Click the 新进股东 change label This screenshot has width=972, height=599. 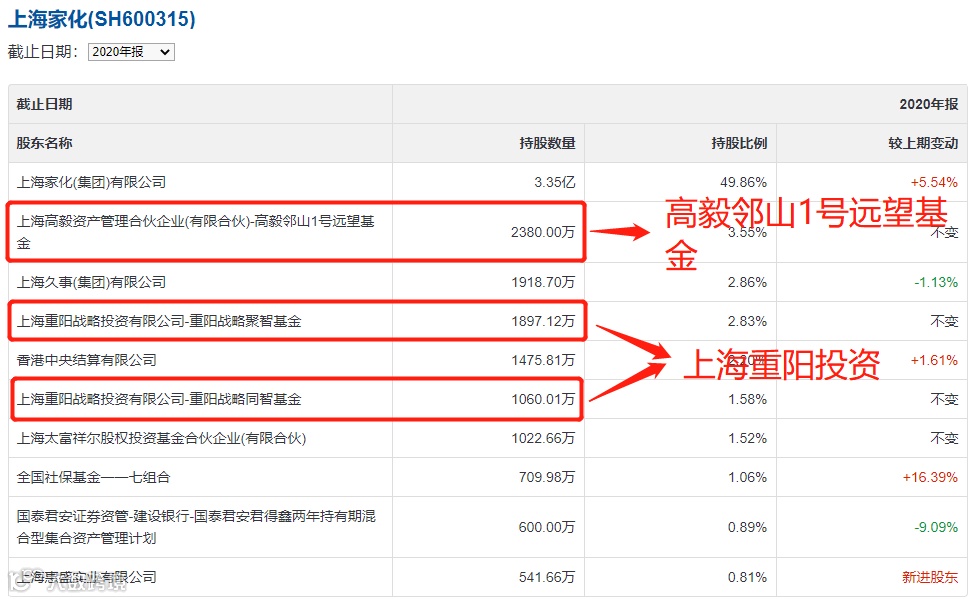[x=930, y=577]
